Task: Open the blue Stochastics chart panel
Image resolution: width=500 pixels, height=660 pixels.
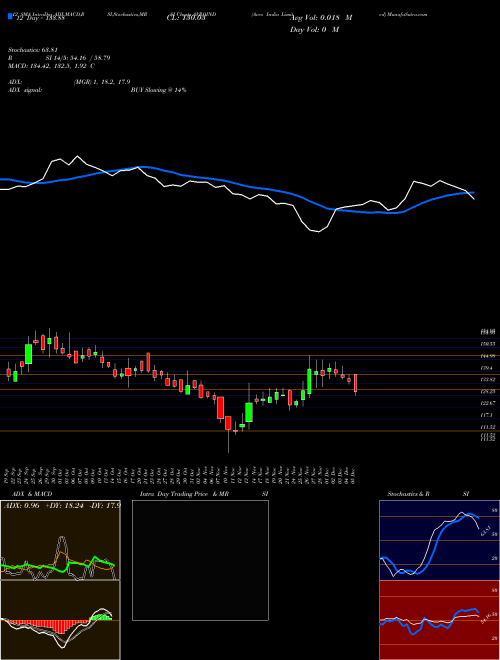Action: [439, 540]
